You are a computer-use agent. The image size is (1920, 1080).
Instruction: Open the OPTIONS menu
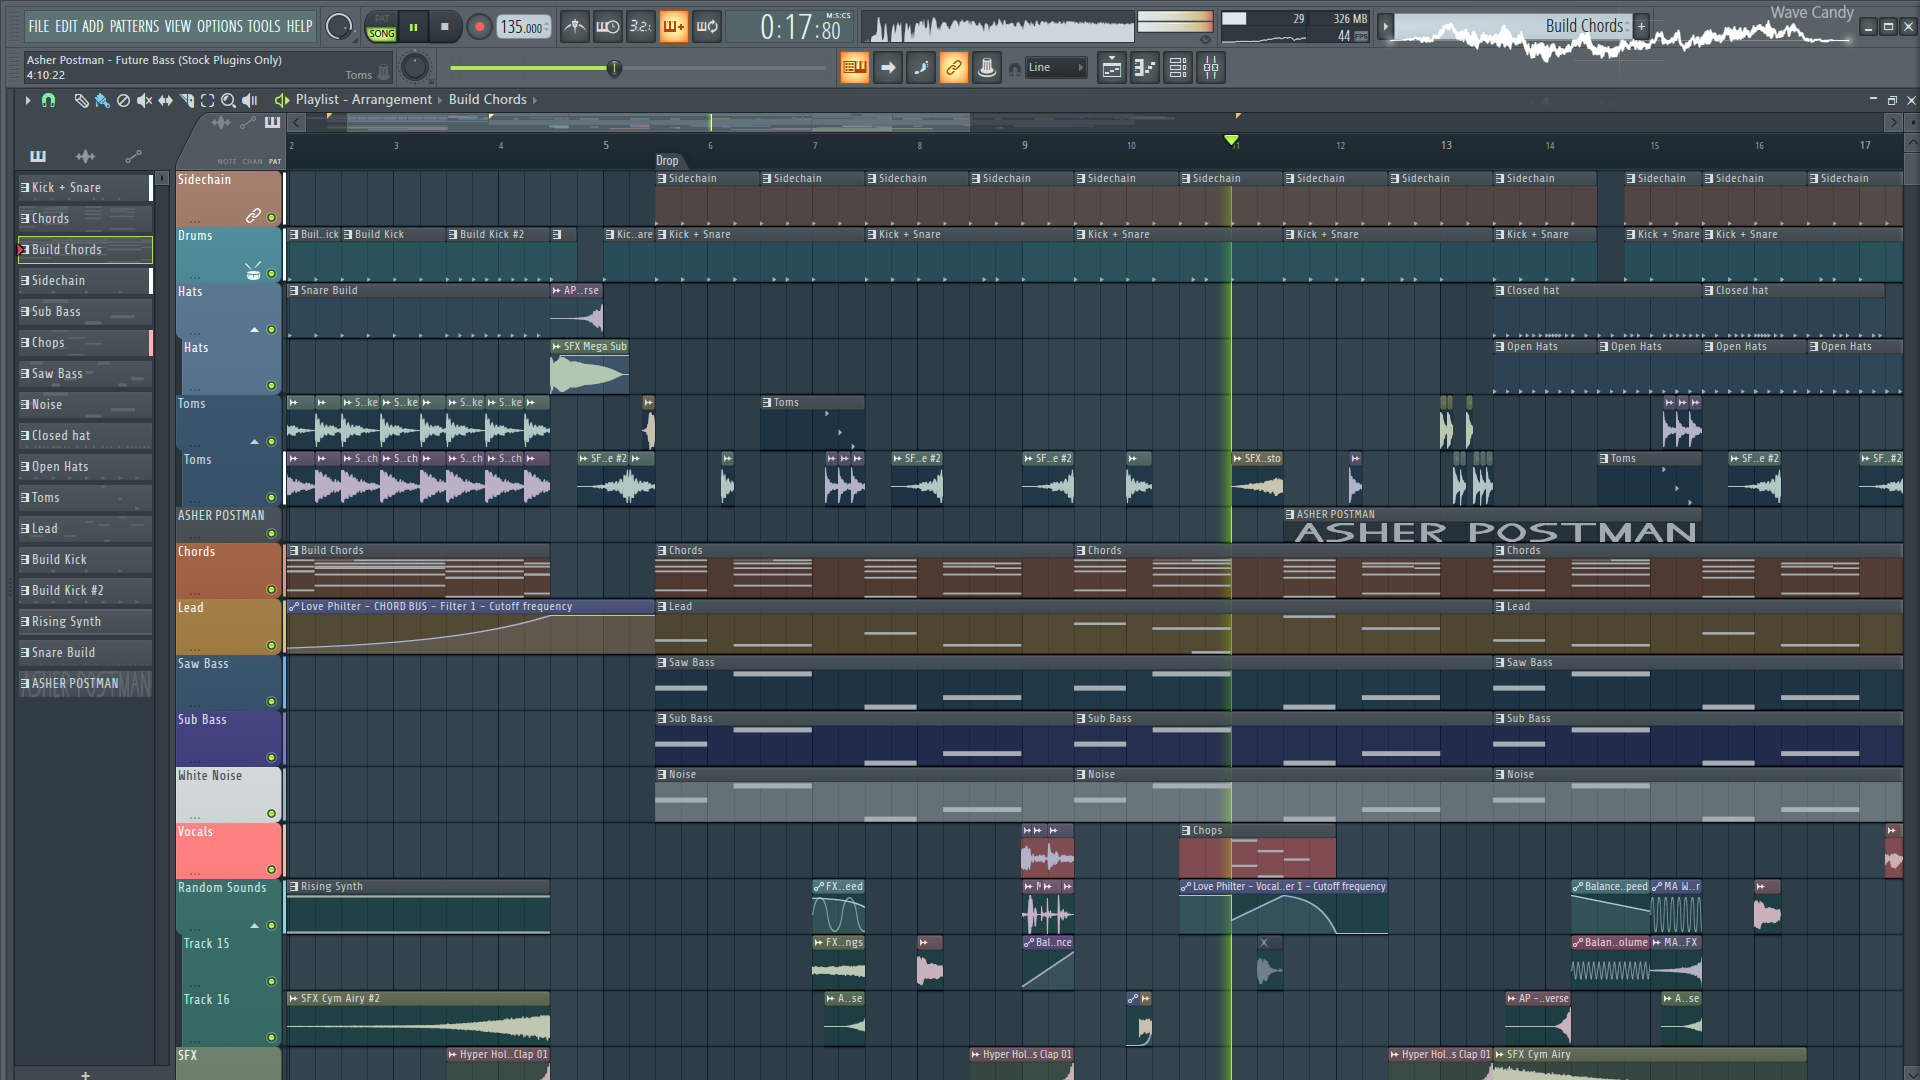[219, 26]
